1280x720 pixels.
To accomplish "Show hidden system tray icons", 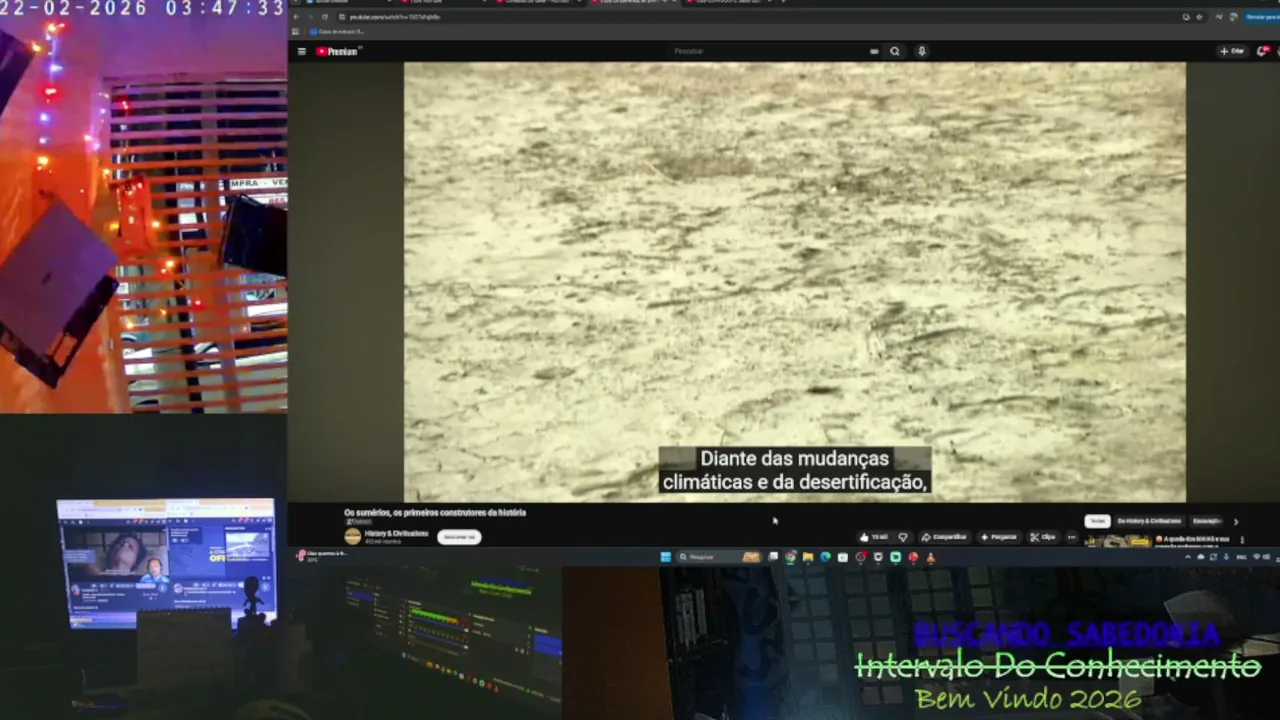I will [1188, 557].
